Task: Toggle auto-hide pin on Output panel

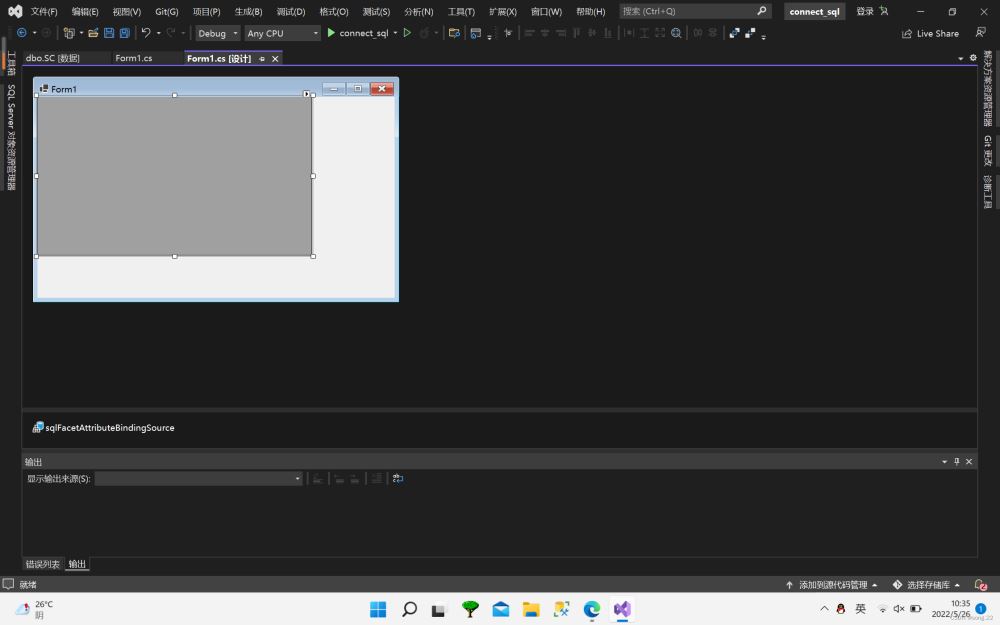Action: pyautogui.click(x=956, y=462)
